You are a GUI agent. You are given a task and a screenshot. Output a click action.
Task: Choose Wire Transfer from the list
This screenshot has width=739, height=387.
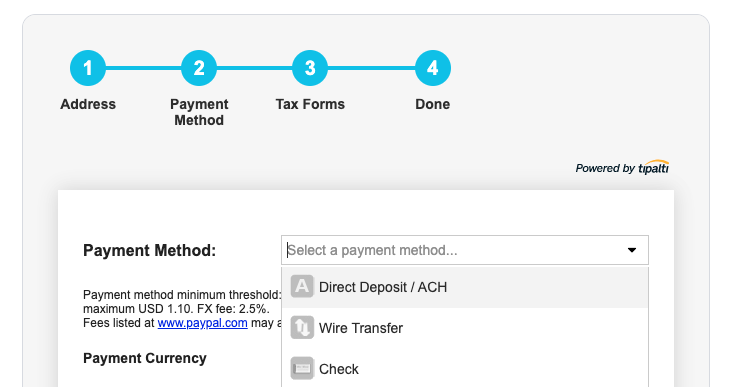tap(465, 328)
